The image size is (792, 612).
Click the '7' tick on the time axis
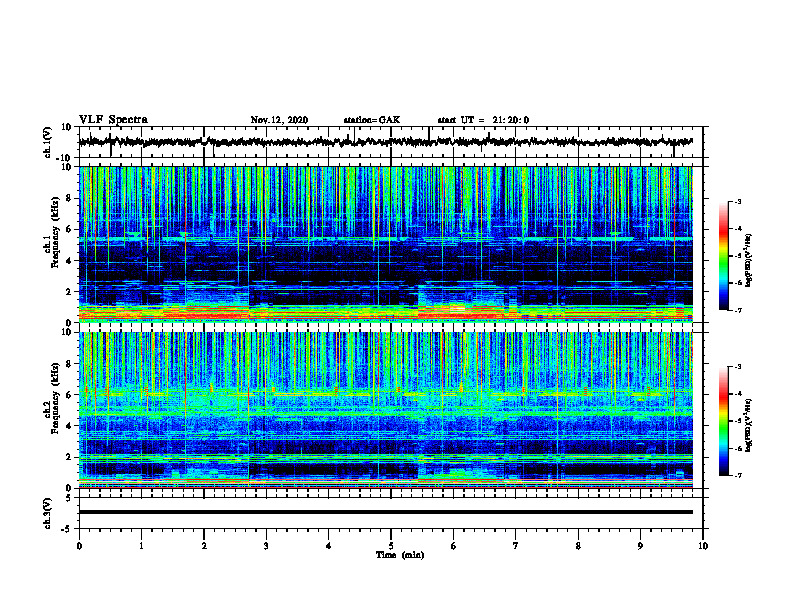[x=516, y=546]
